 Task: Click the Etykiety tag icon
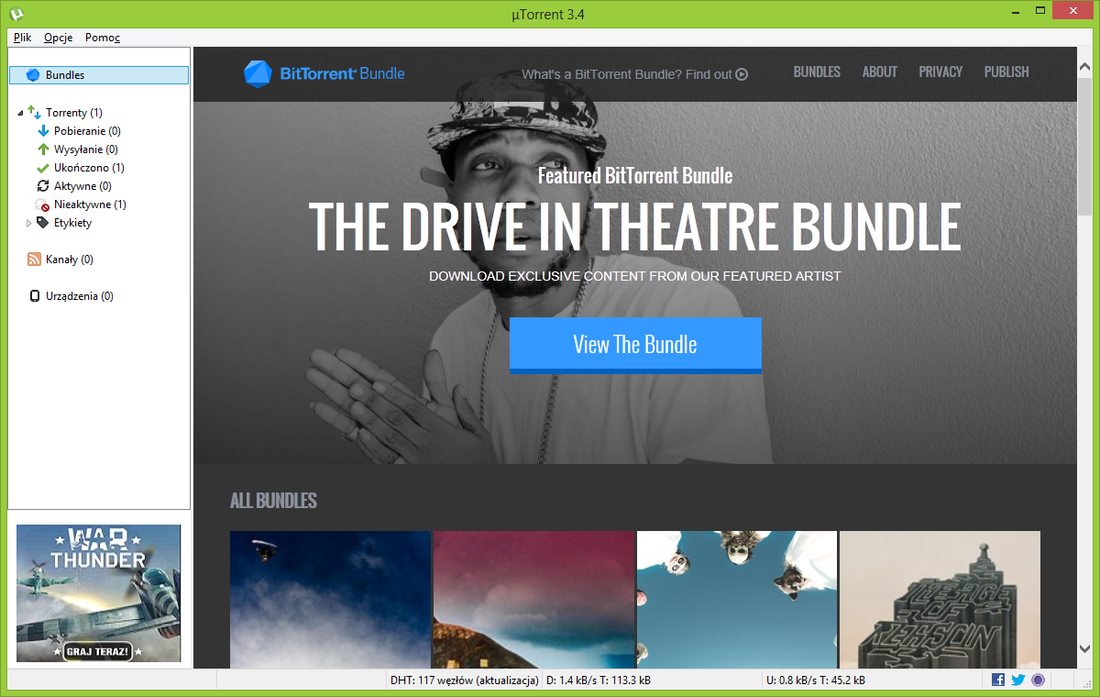tap(43, 222)
